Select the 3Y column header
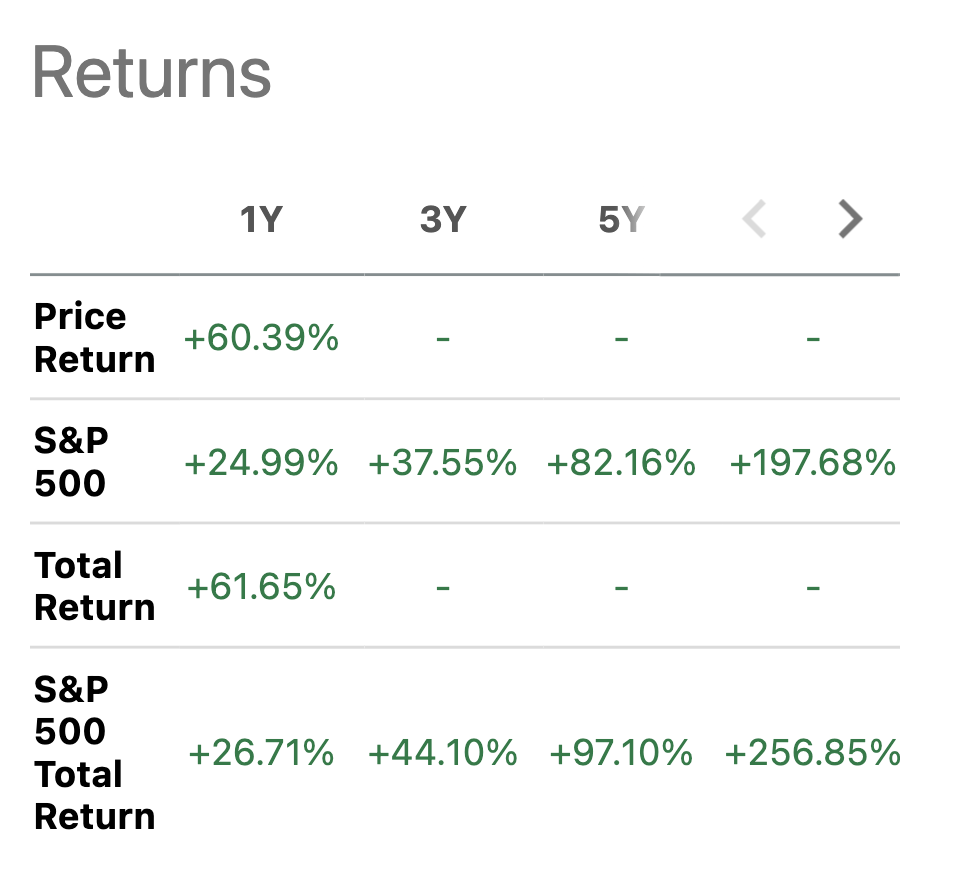This screenshot has height=884, width=956. tap(444, 218)
